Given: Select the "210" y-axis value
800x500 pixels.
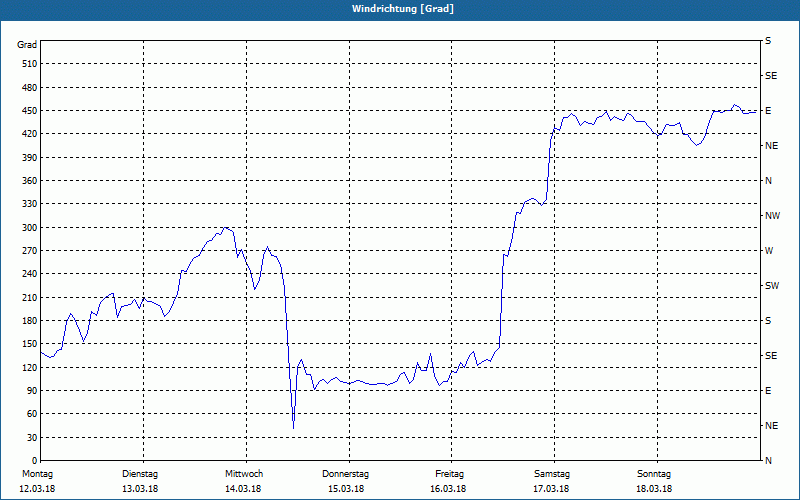Looking at the screenshot, I should click(x=30, y=297).
